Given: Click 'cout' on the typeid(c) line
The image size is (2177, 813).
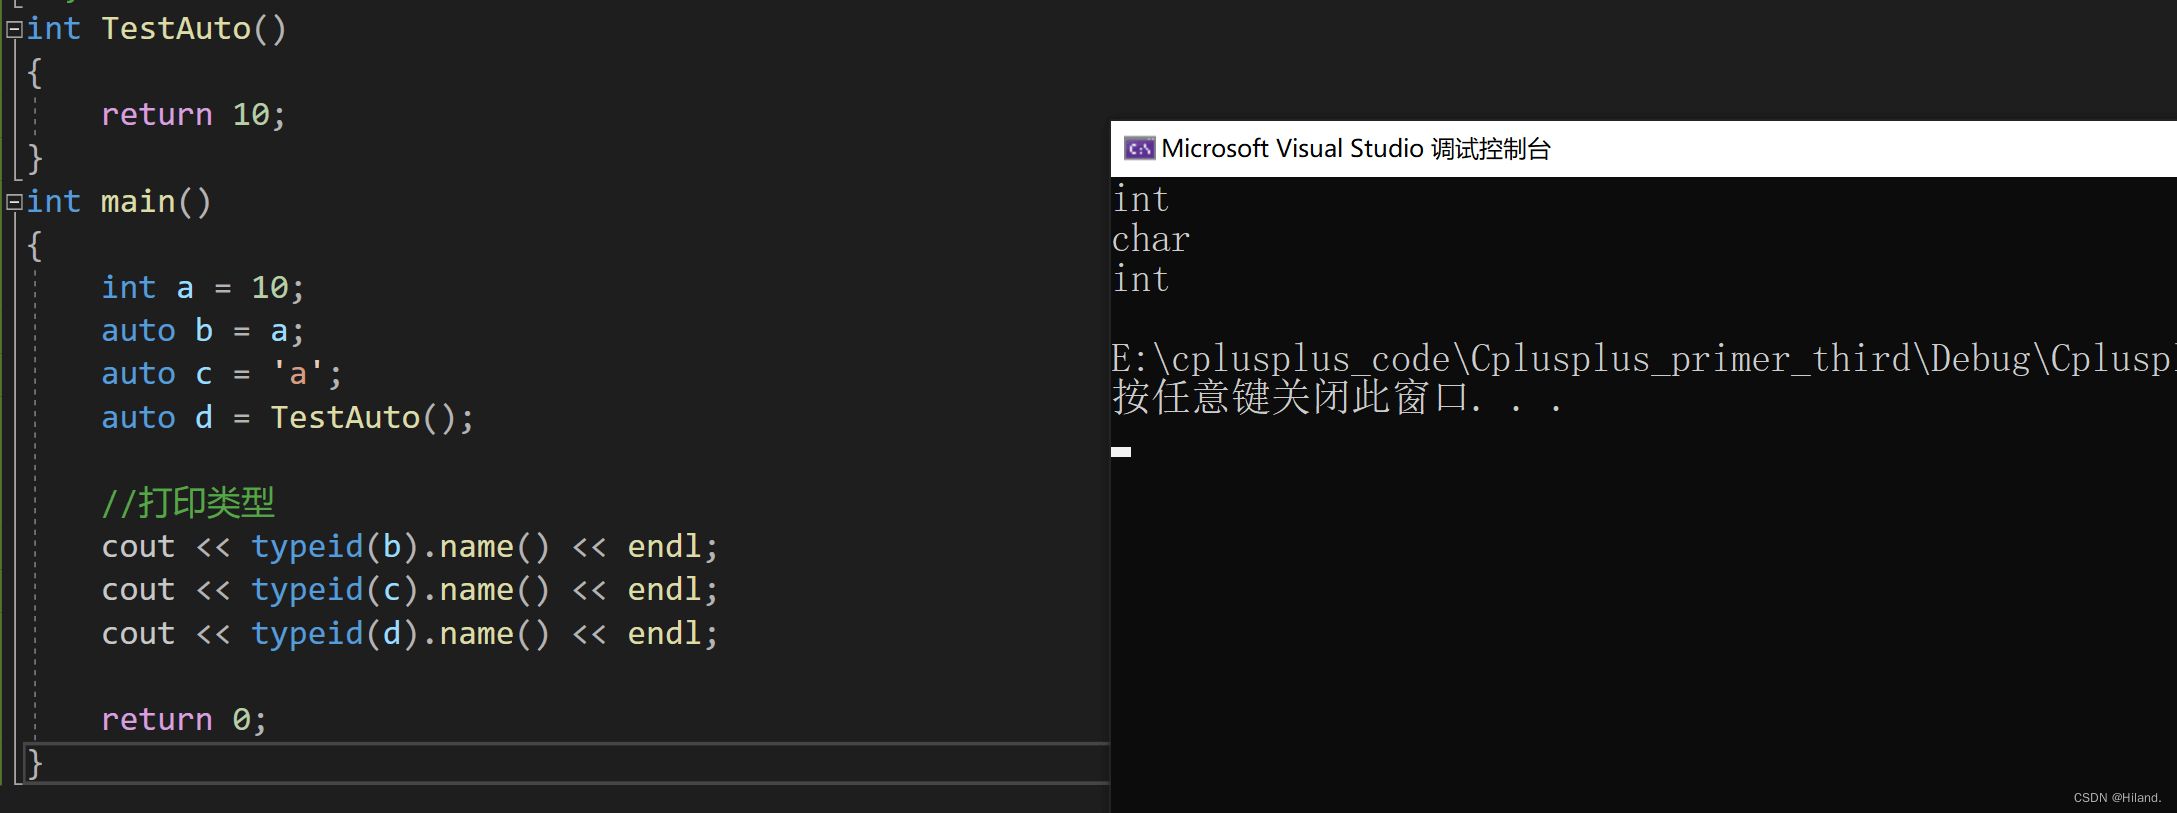Looking at the screenshot, I should click(x=138, y=590).
